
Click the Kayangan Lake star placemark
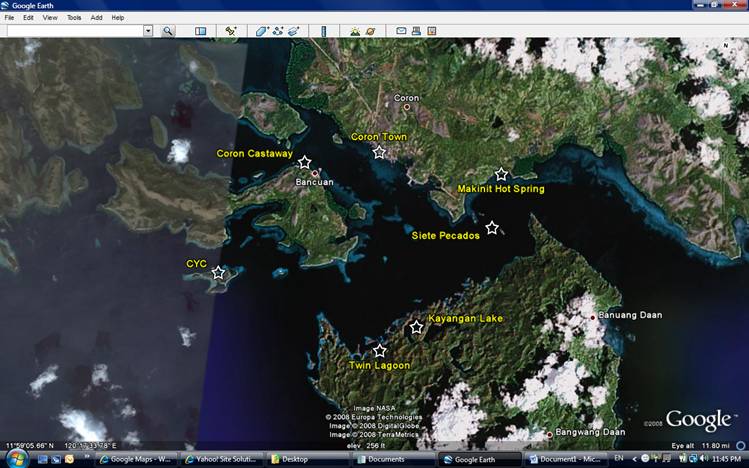click(x=417, y=327)
